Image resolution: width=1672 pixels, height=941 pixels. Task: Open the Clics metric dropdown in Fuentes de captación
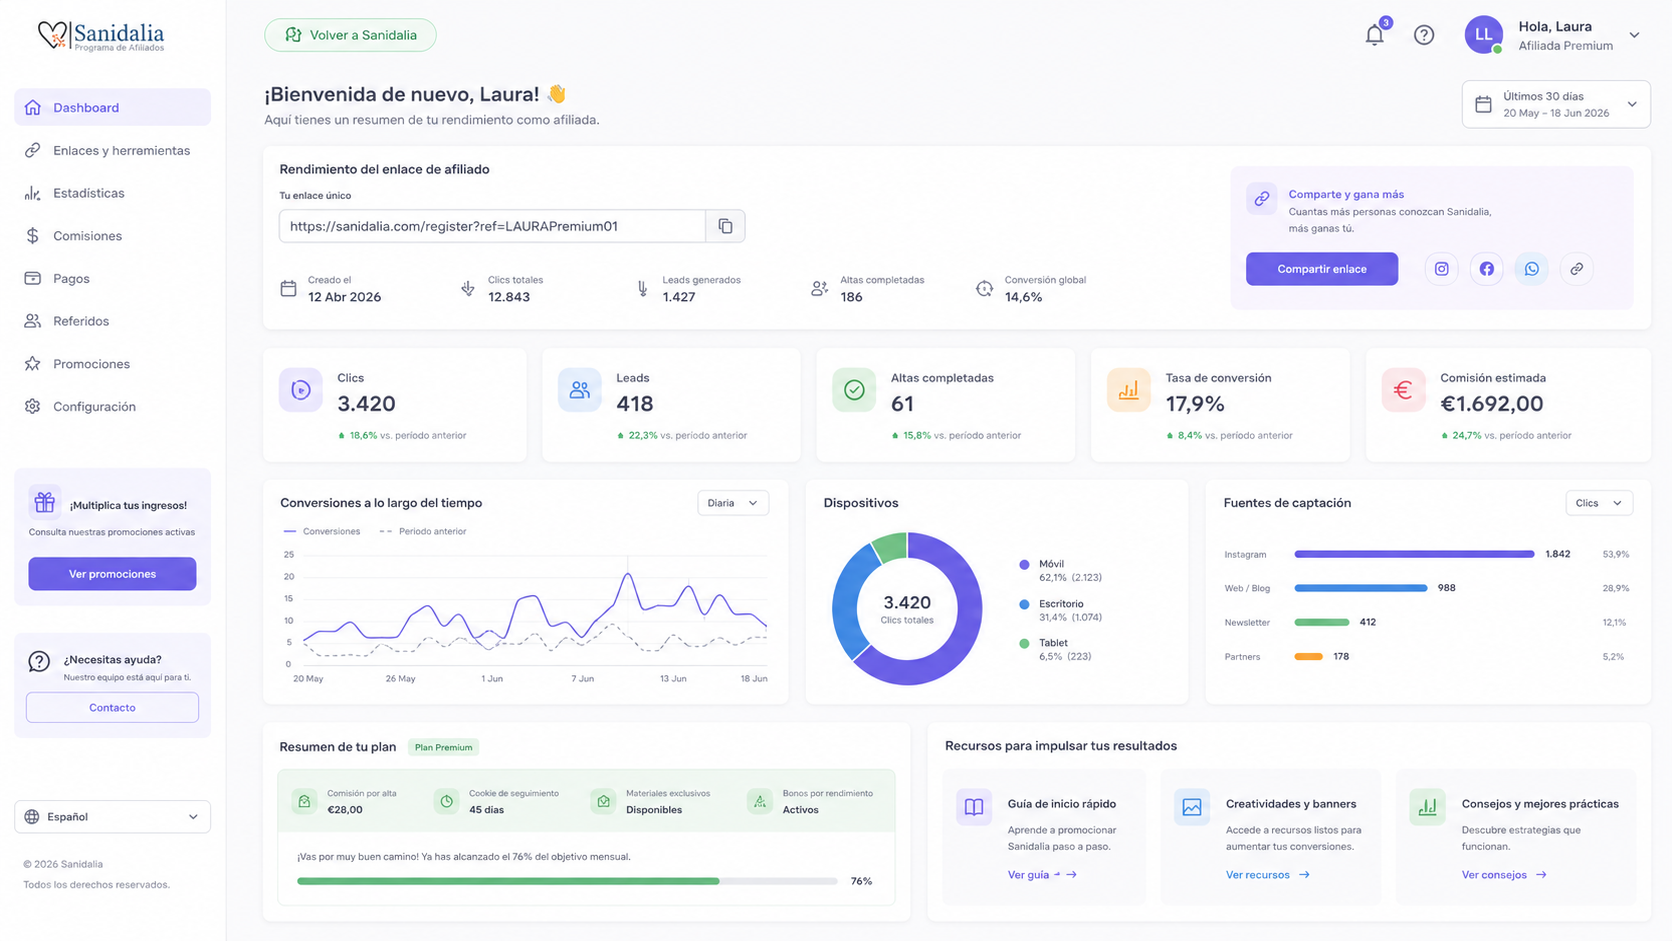tap(1599, 503)
